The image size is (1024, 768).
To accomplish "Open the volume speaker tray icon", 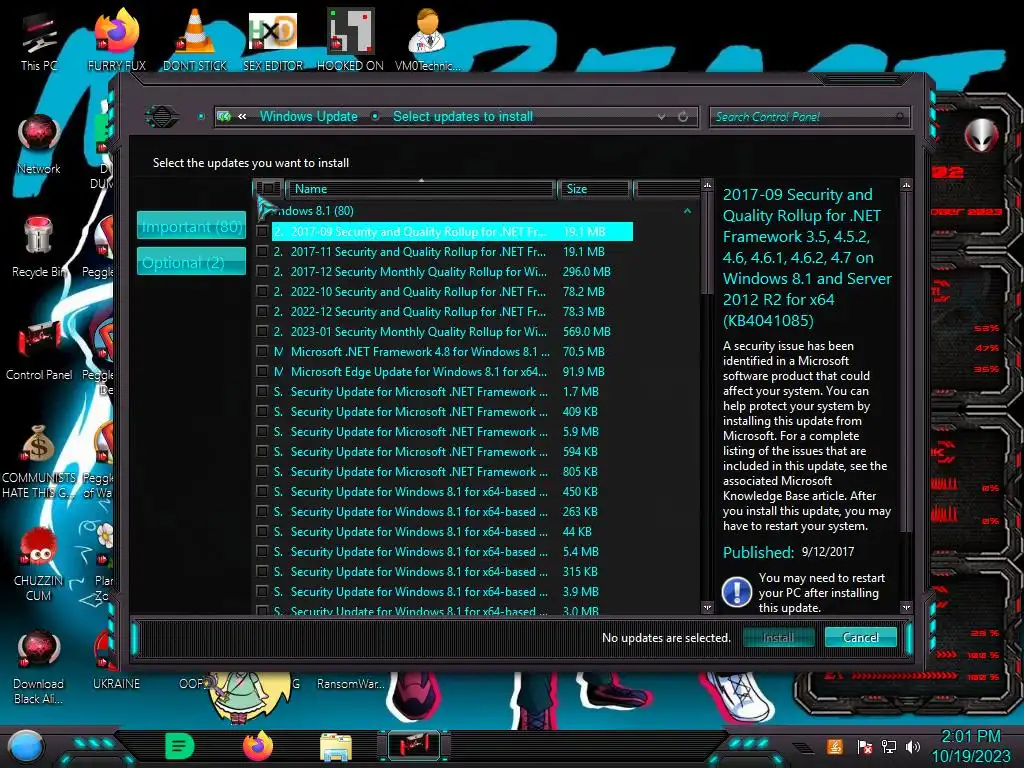I will (x=912, y=746).
